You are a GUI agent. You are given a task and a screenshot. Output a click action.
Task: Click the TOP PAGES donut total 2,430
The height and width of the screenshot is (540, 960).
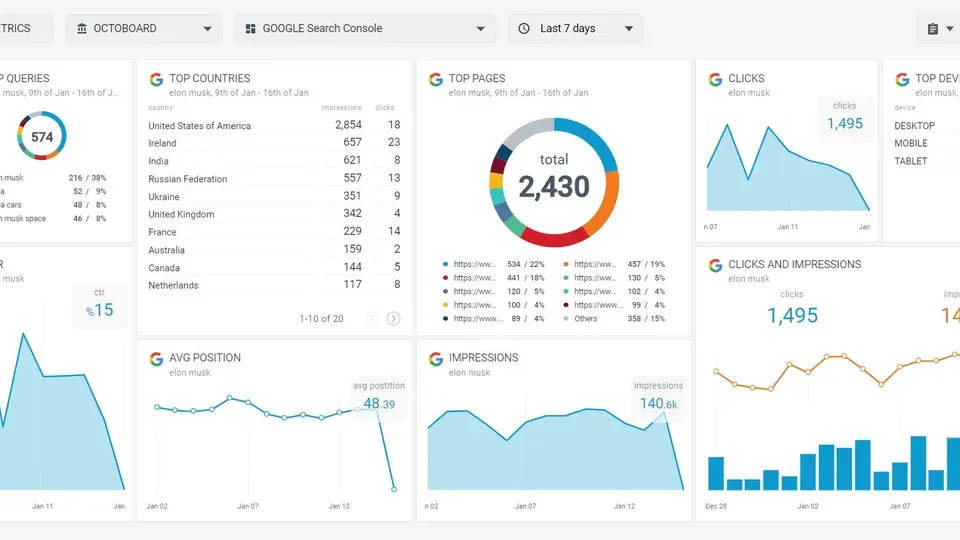554,186
